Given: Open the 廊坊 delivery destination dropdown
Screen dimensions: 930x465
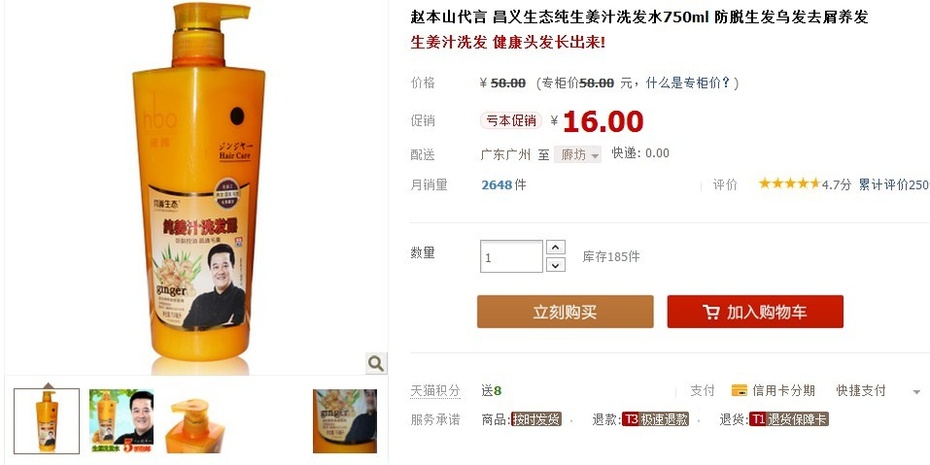Looking at the screenshot, I should click(578, 154).
